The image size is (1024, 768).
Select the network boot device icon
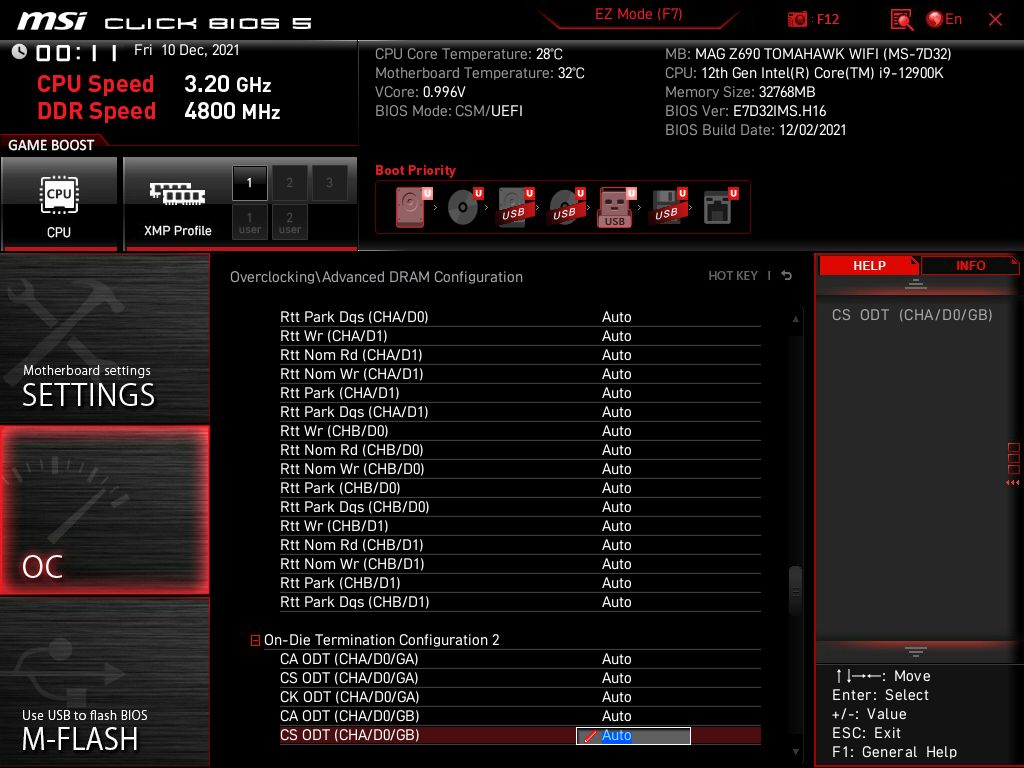(x=720, y=206)
